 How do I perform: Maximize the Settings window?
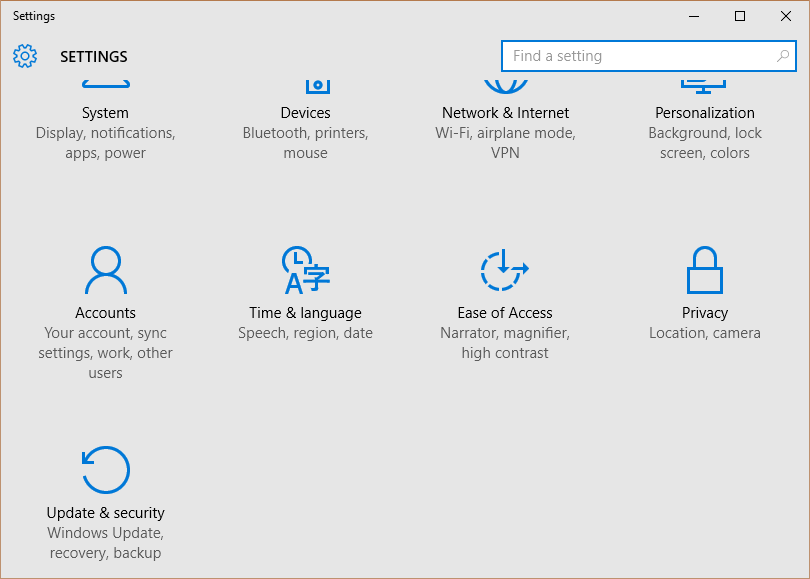[x=740, y=16]
